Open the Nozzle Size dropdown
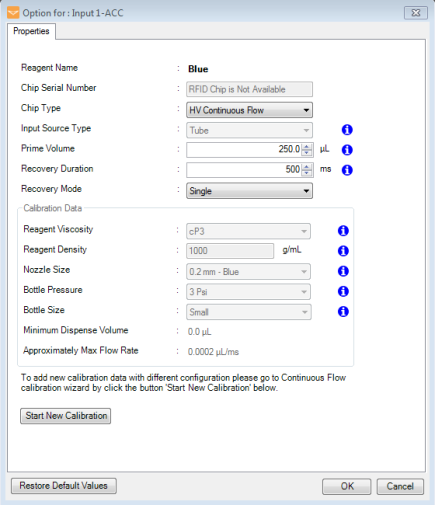 click(x=248, y=272)
